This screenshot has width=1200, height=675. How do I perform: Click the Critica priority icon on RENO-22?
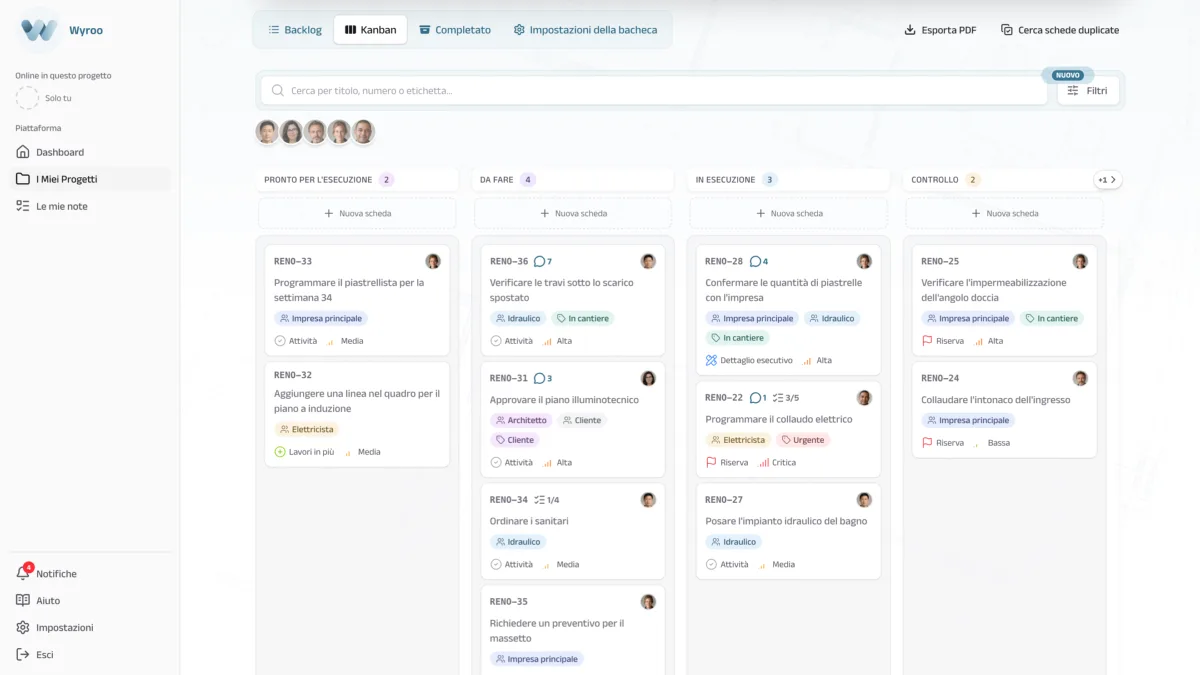(764, 463)
